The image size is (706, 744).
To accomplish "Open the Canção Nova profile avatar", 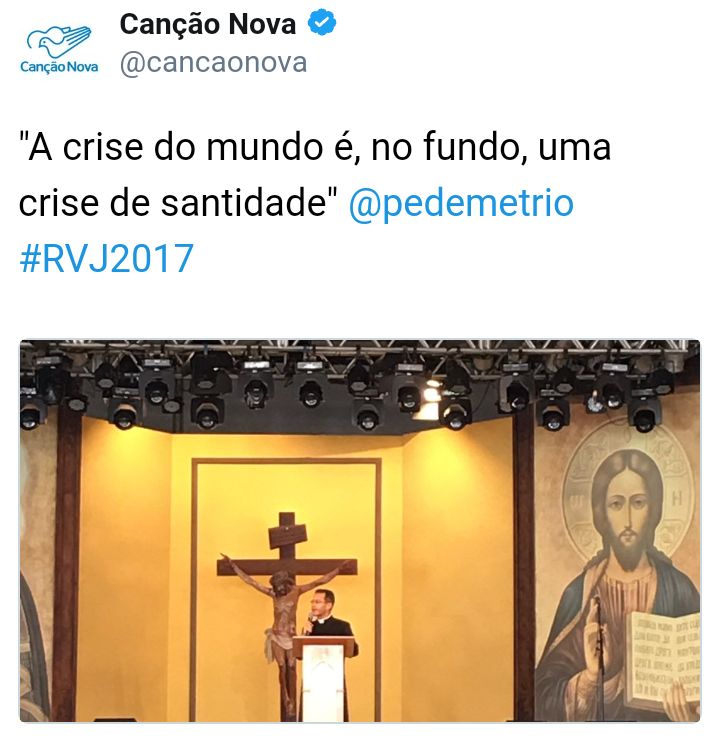I will (x=59, y=49).
